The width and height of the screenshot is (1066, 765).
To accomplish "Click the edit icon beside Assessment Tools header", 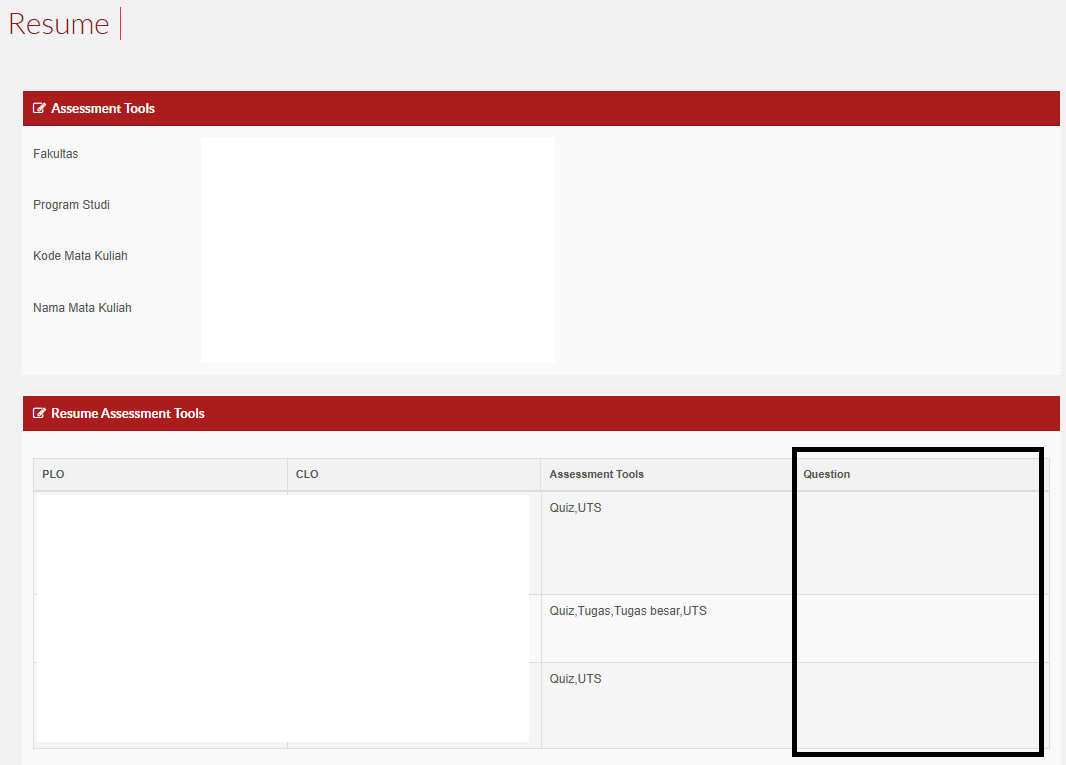I will tap(40, 109).
